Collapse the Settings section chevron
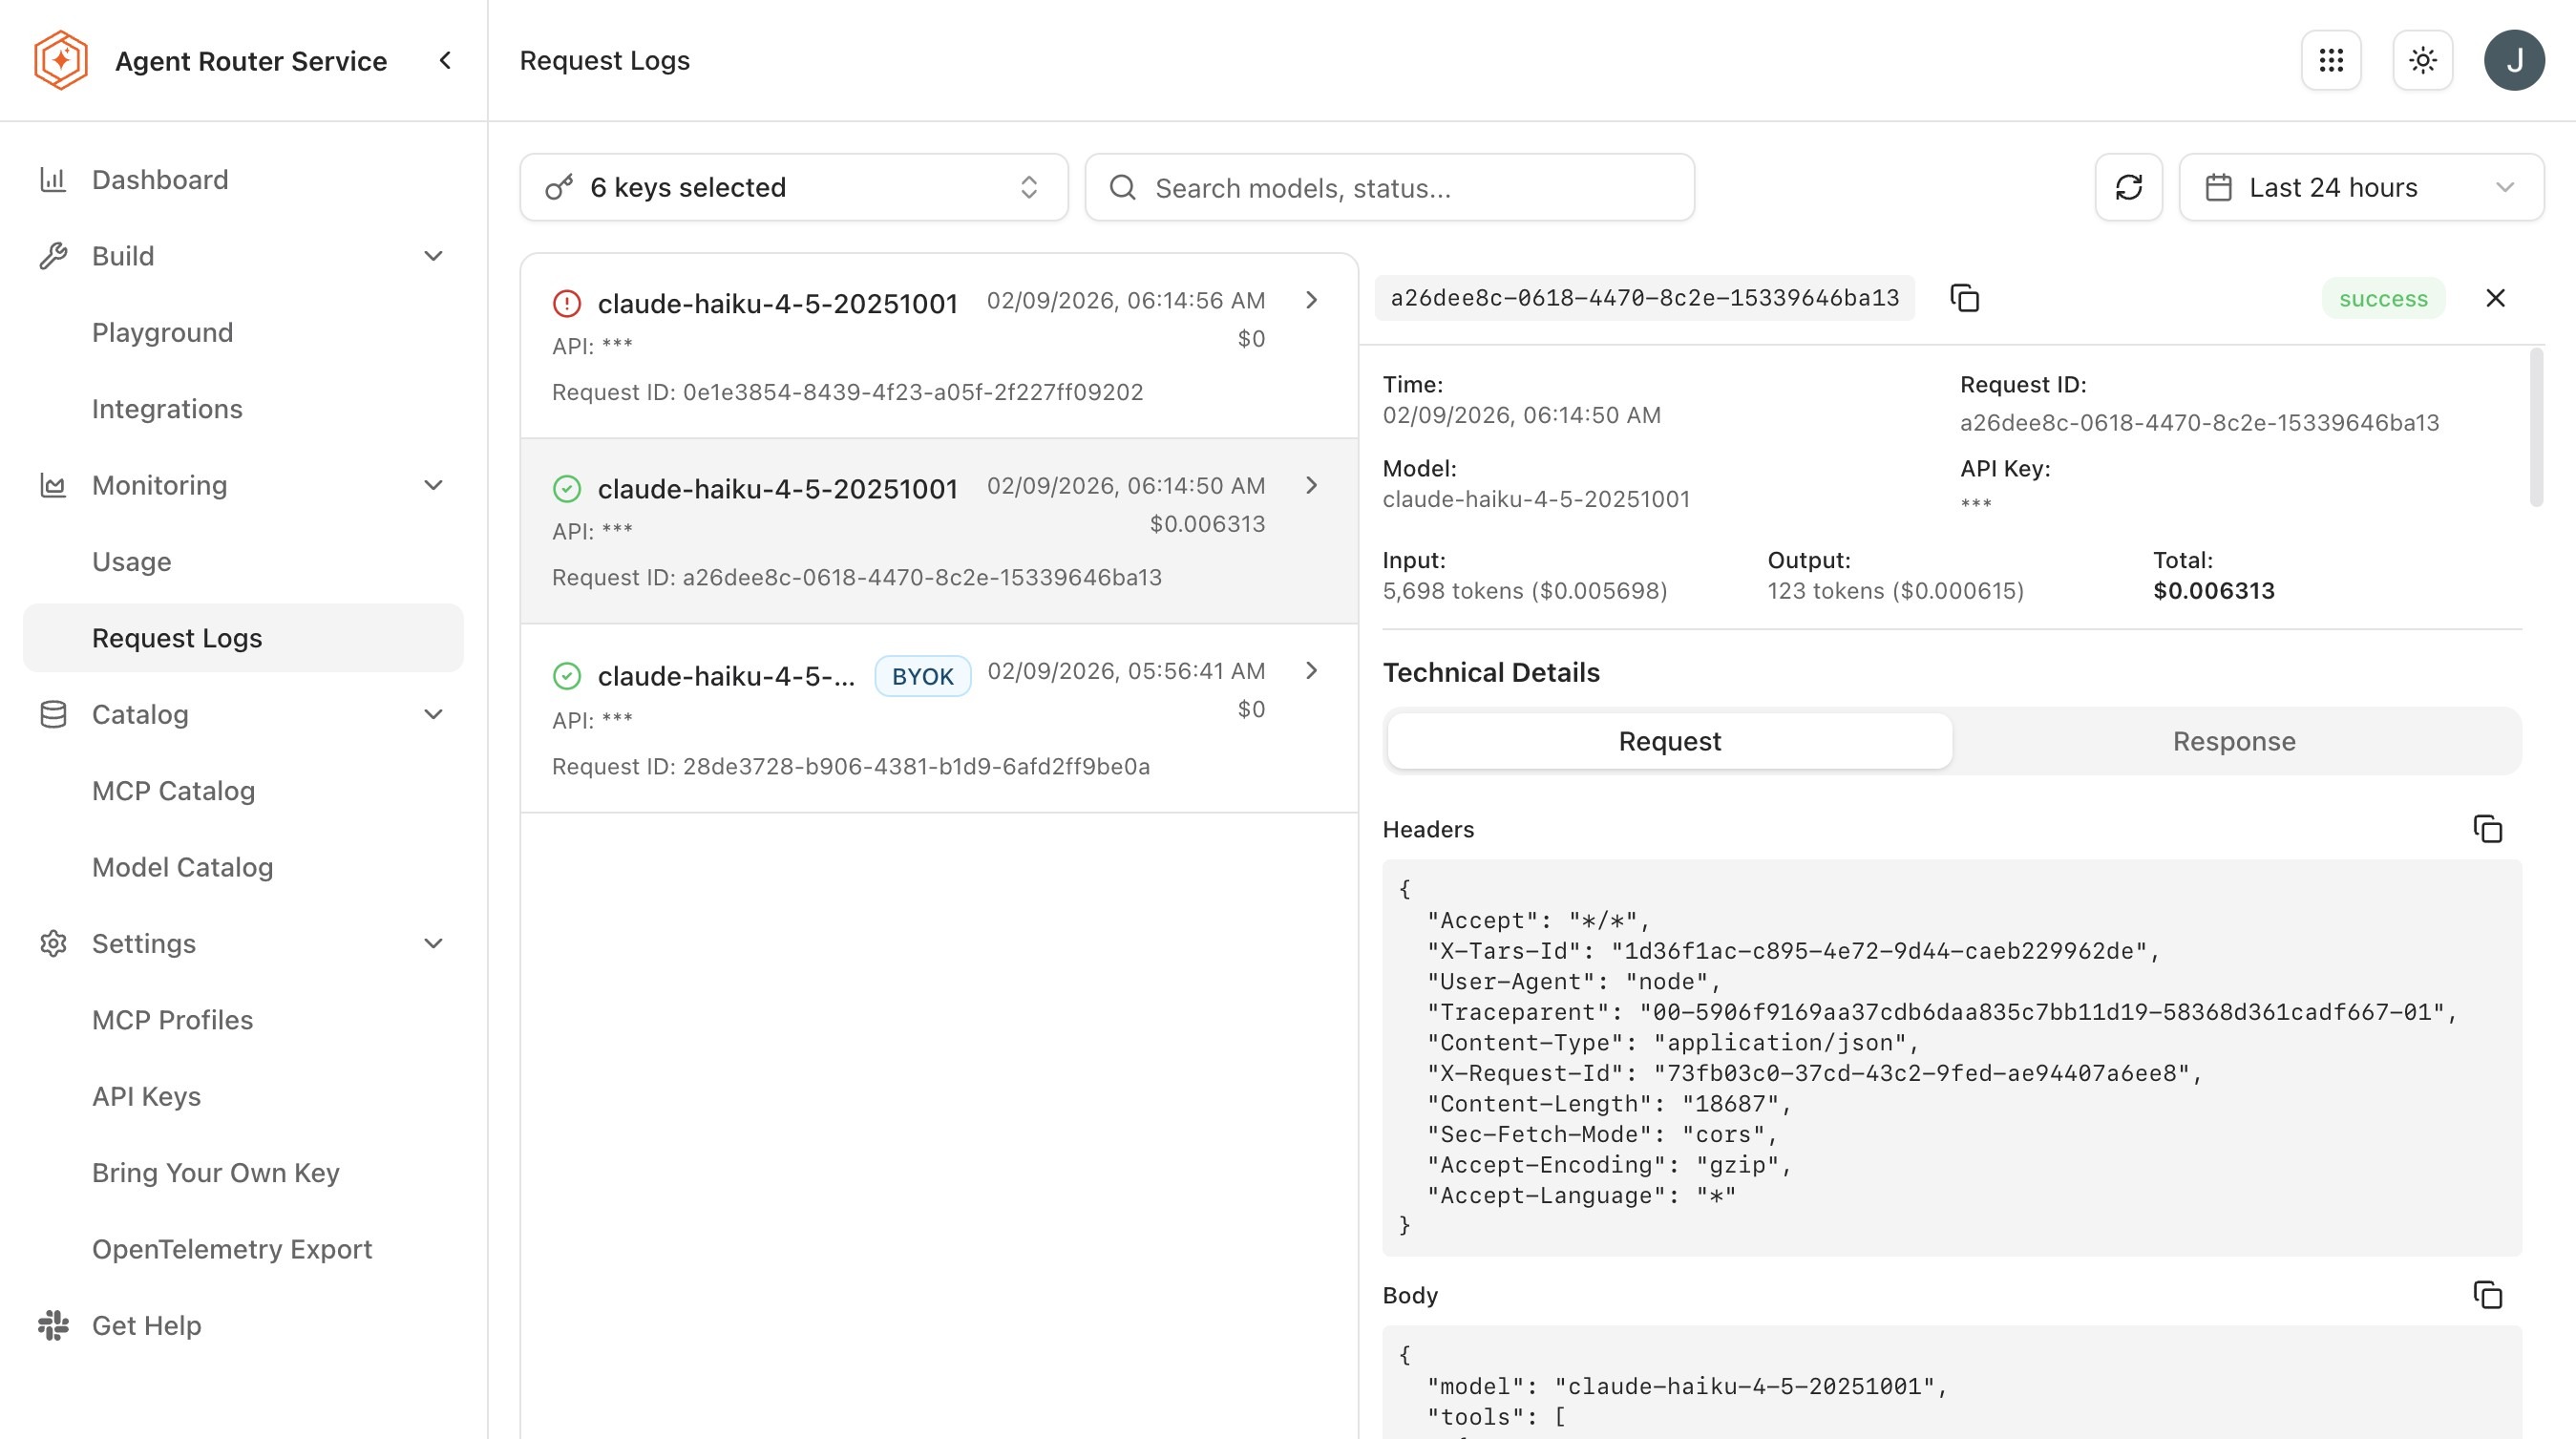The width and height of the screenshot is (2576, 1439). pos(433,943)
